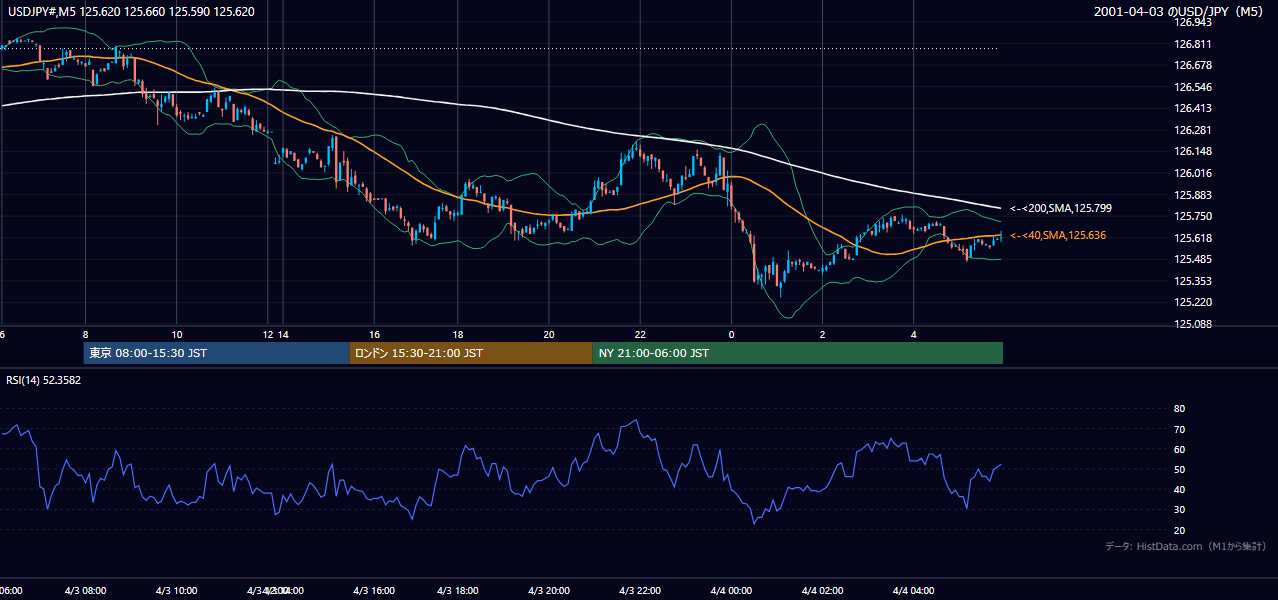Click hour marker 8 under price chart
Screen dimensions: 1278x600
(x=85, y=334)
